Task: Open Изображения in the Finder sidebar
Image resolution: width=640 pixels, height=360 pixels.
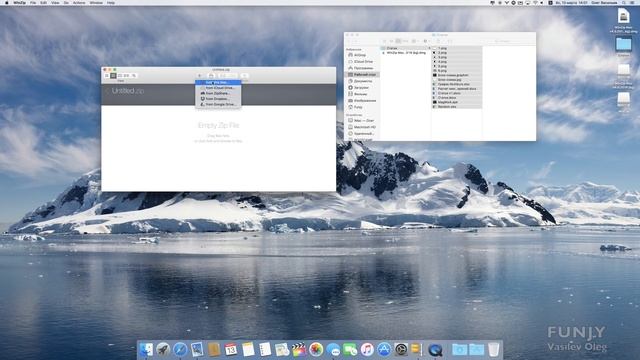Action: pos(363,101)
